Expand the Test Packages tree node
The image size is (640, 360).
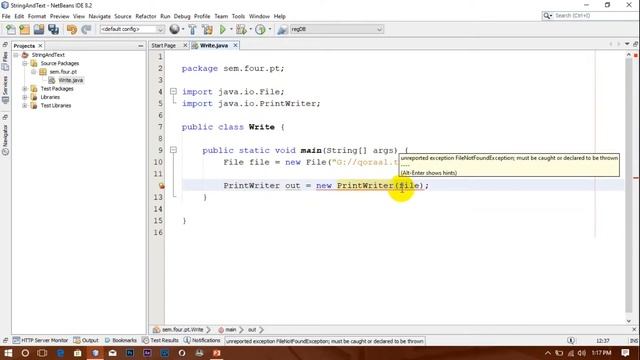25,89
